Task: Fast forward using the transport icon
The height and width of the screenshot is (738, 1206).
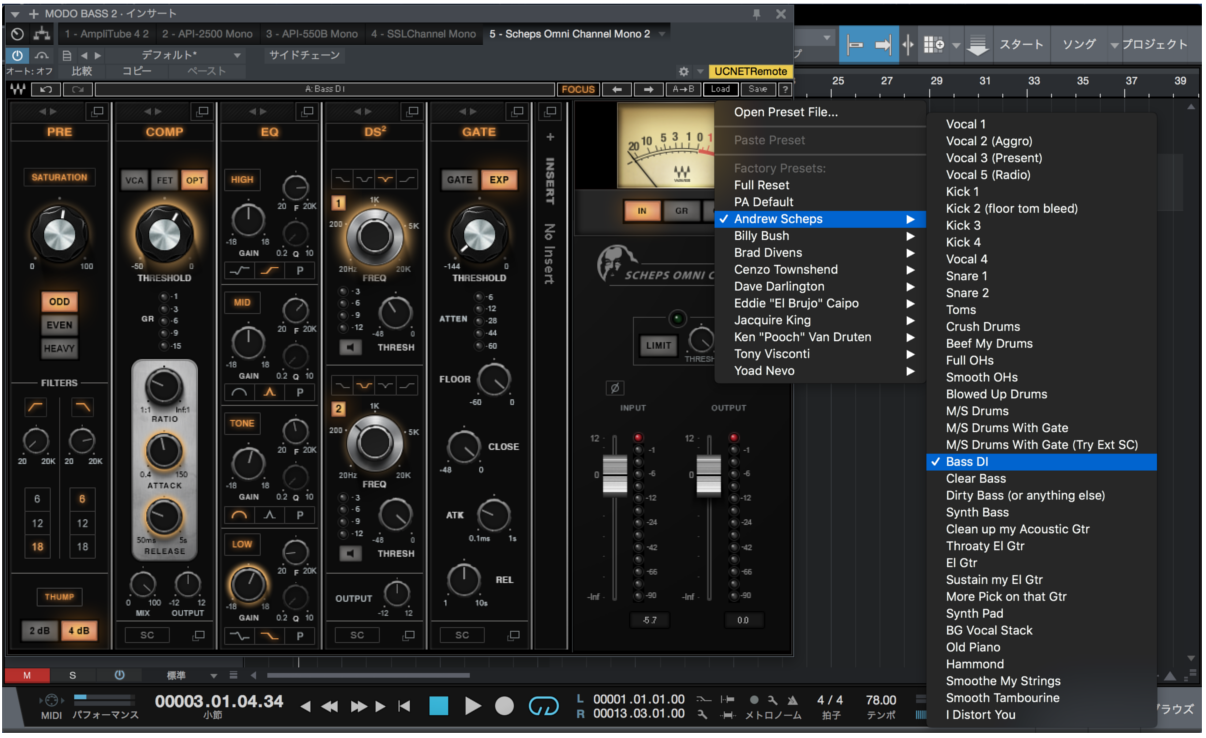Action: (x=359, y=707)
